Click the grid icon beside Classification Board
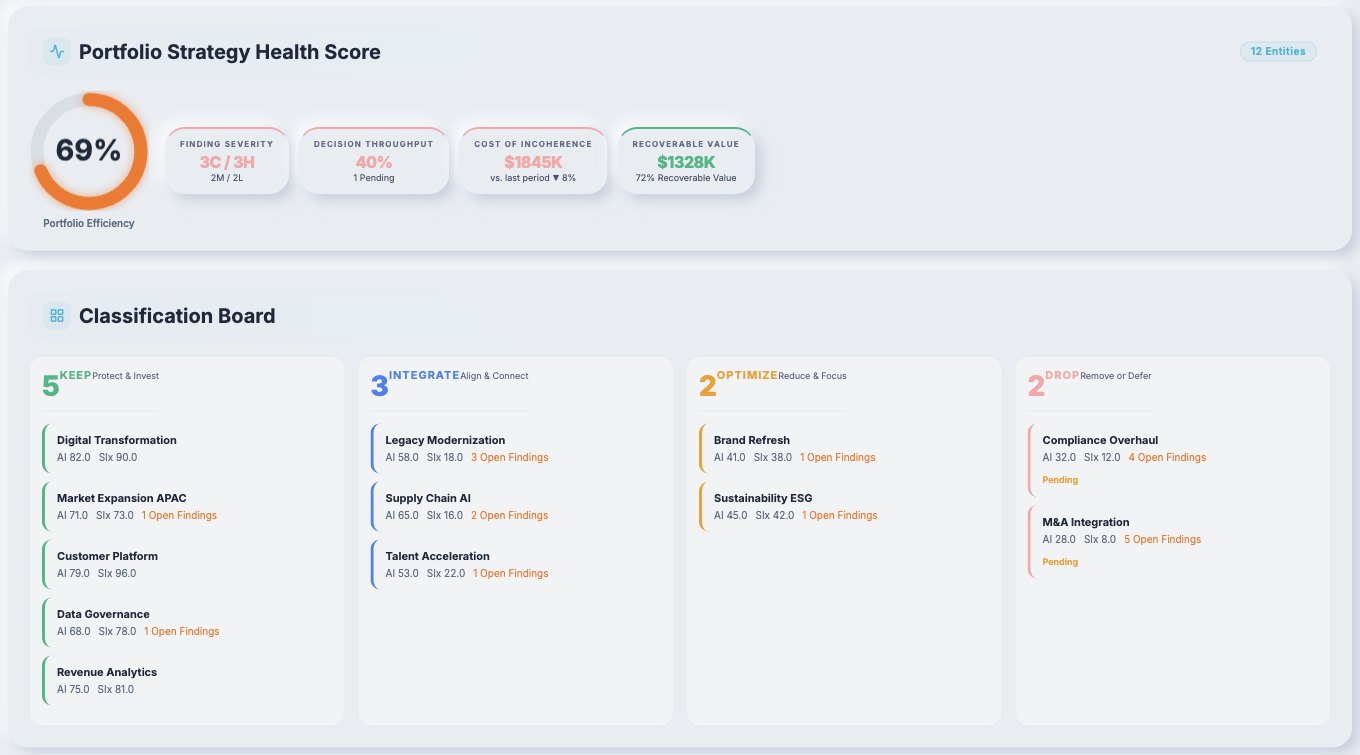This screenshot has height=755, width=1360. point(56,316)
